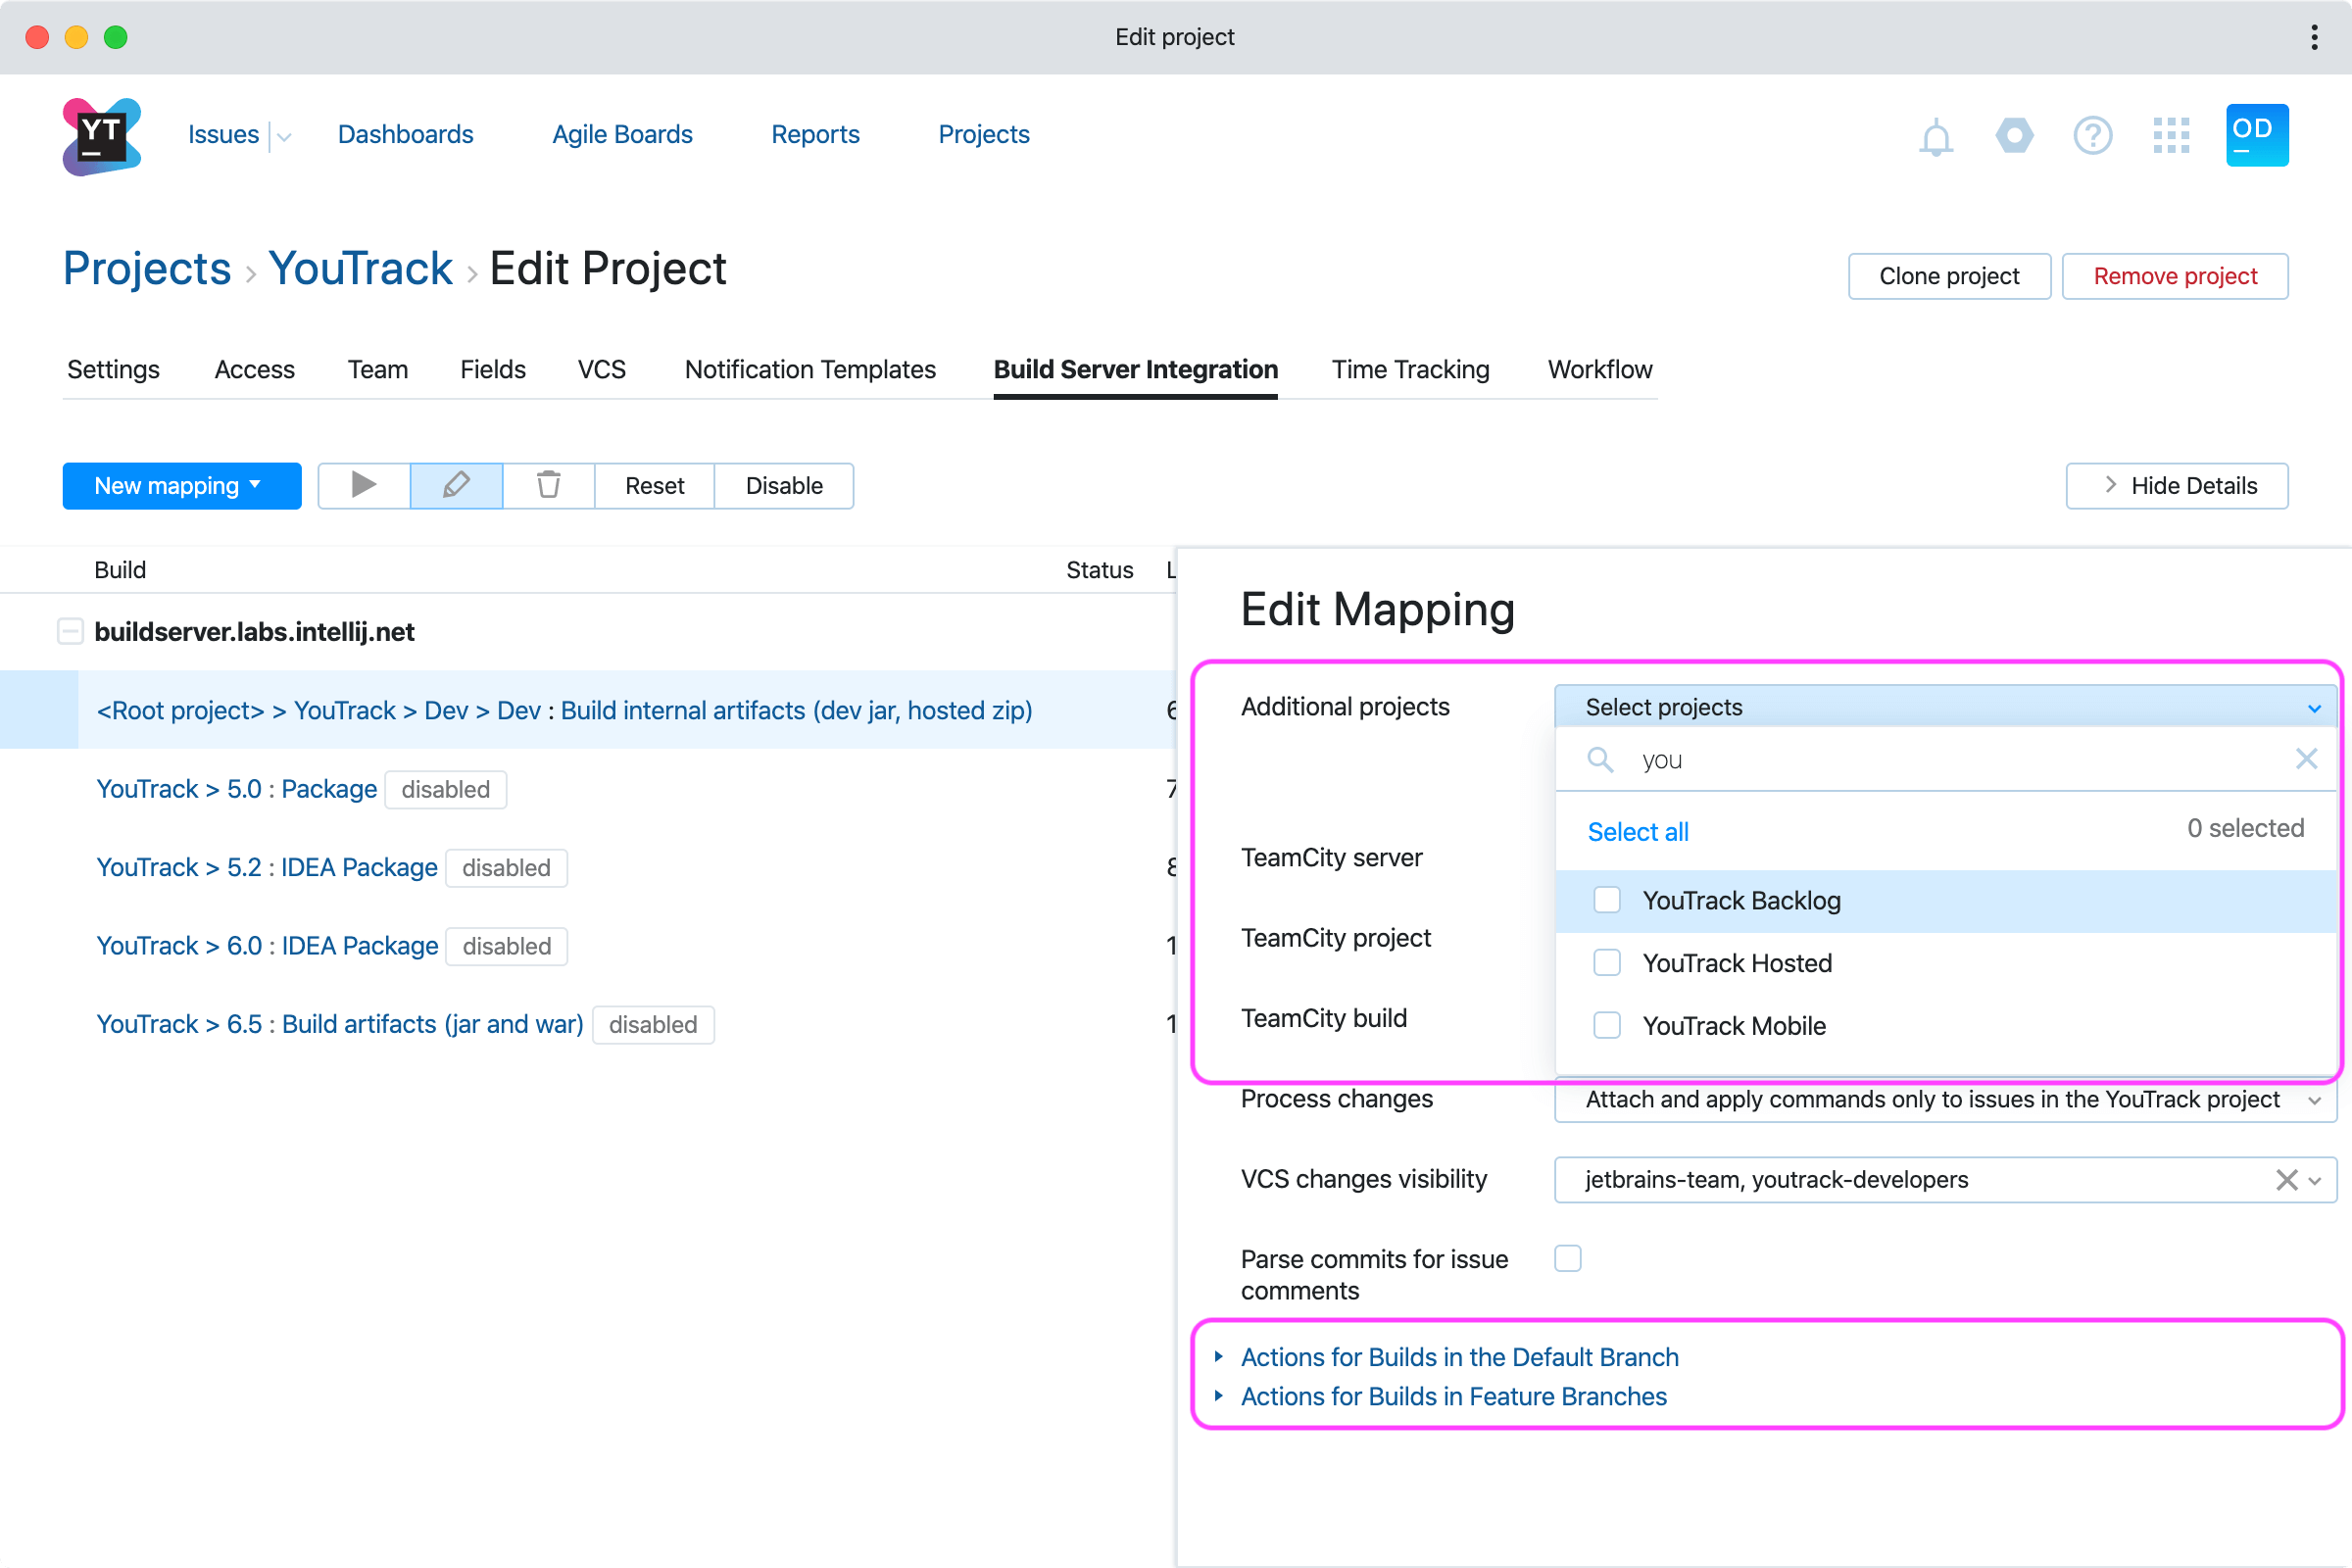Clear the project search with X icon

click(2306, 759)
